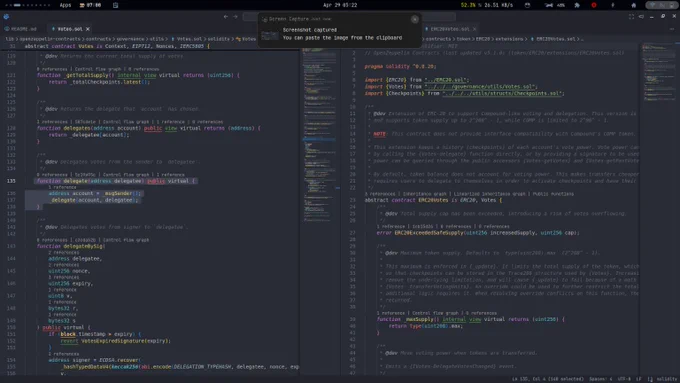Click the Ln 135, Col cursor position status
The image size is (680, 383).
click(x=547, y=379)
